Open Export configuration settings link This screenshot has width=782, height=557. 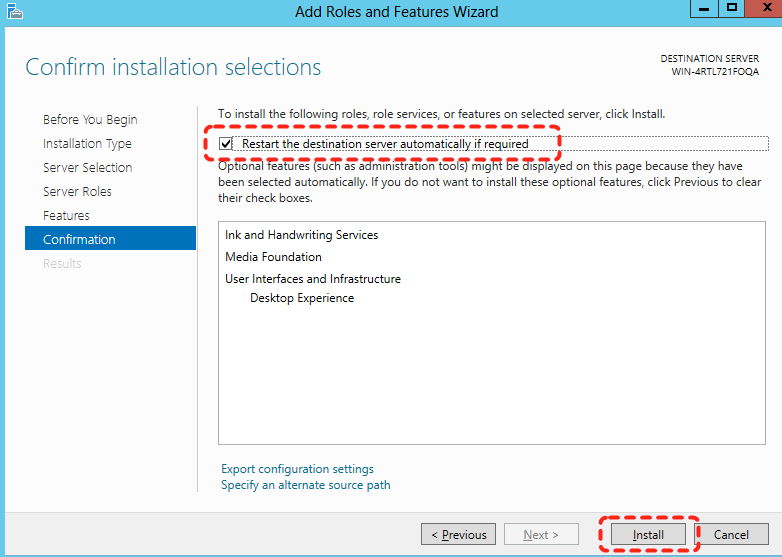pos(297,469)
